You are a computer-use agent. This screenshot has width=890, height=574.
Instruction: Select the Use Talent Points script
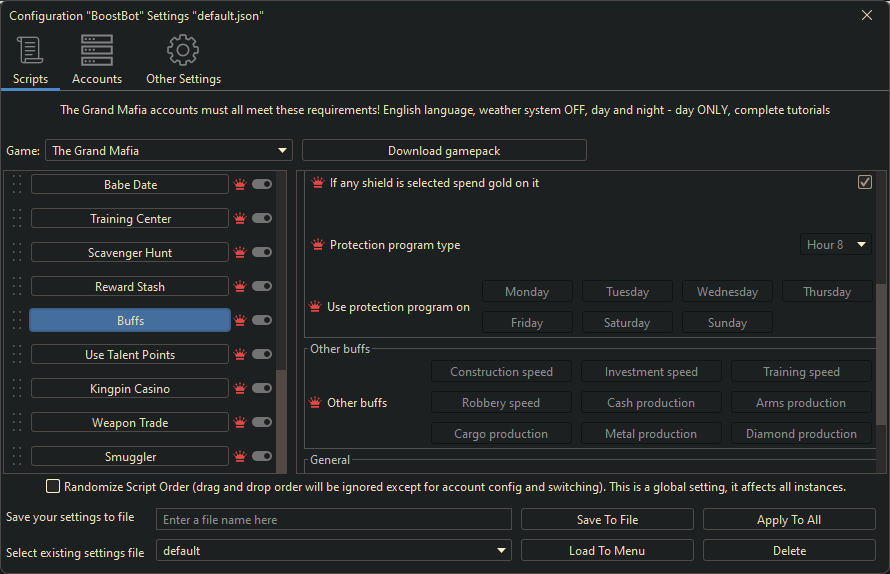coord(130,355)
